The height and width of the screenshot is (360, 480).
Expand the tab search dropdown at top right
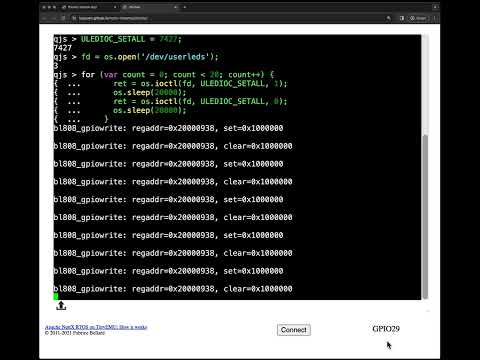435,7
